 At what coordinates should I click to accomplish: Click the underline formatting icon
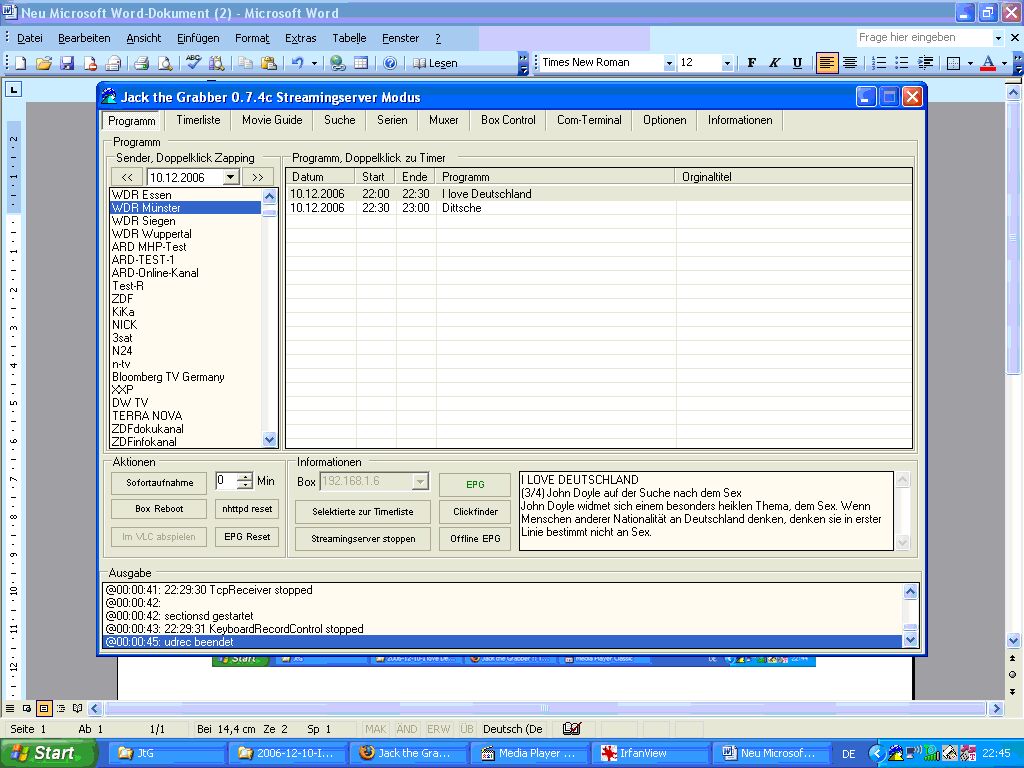click(x=797, y=63)
